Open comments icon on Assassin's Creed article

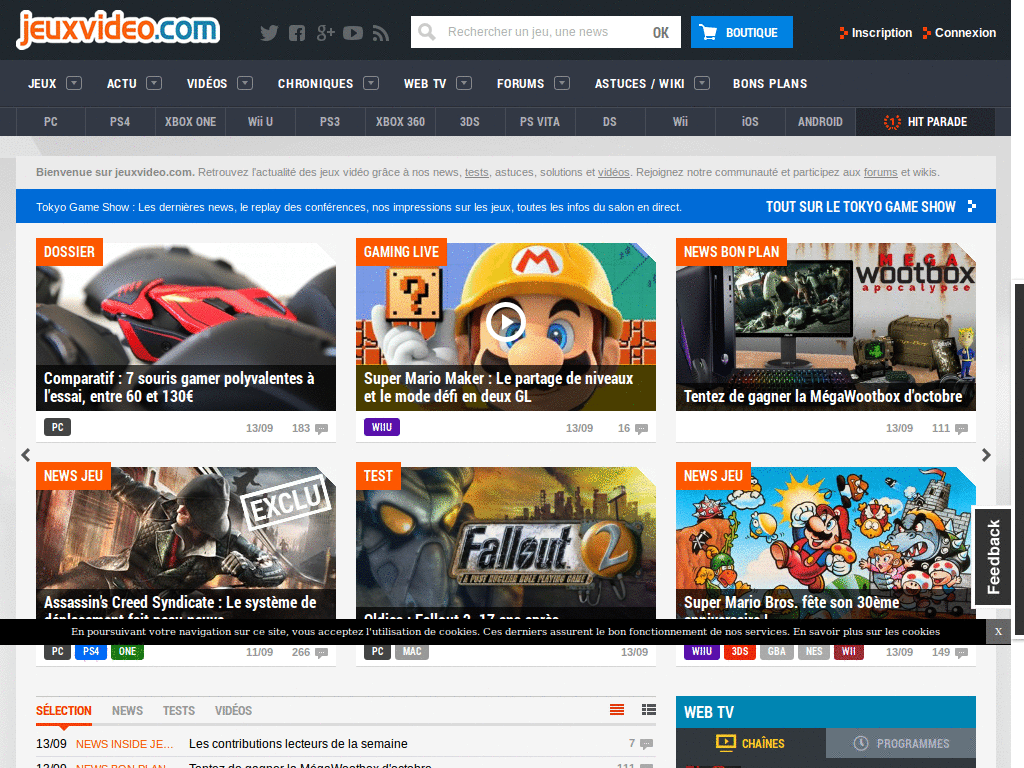[x=321, y=652]
